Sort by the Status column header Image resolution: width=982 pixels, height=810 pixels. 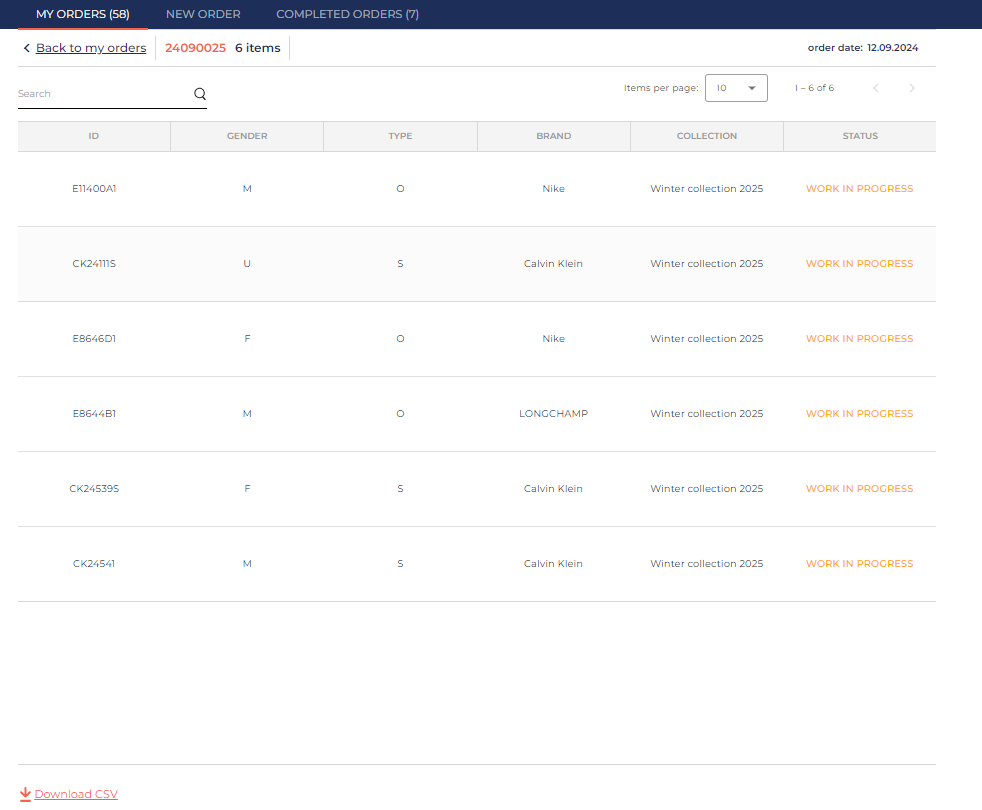point(859,136)
